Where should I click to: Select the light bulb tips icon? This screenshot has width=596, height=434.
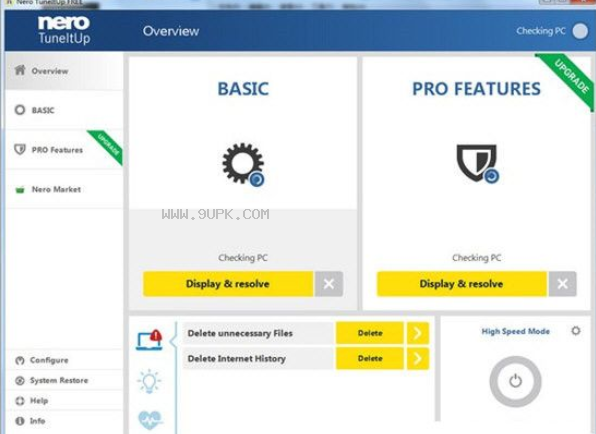click(x=149, y=381)
